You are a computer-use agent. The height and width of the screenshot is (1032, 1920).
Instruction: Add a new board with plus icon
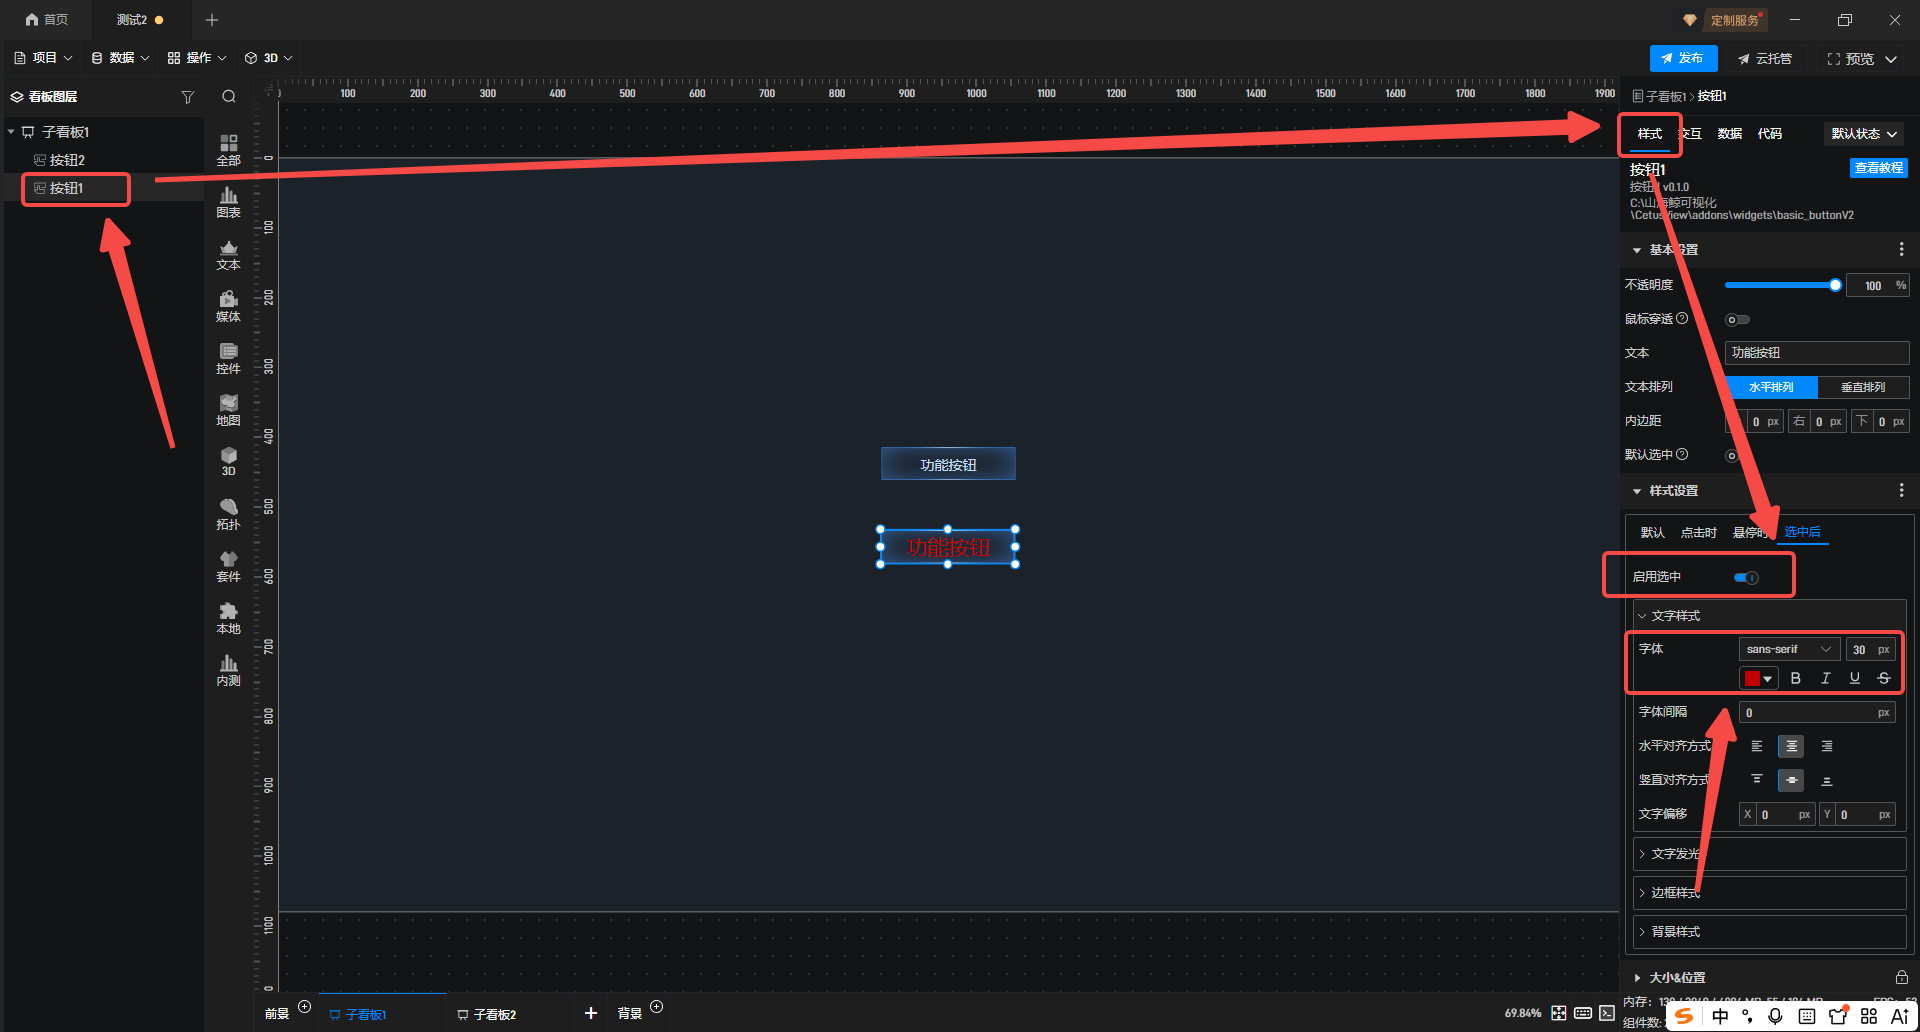(591, 1013)
